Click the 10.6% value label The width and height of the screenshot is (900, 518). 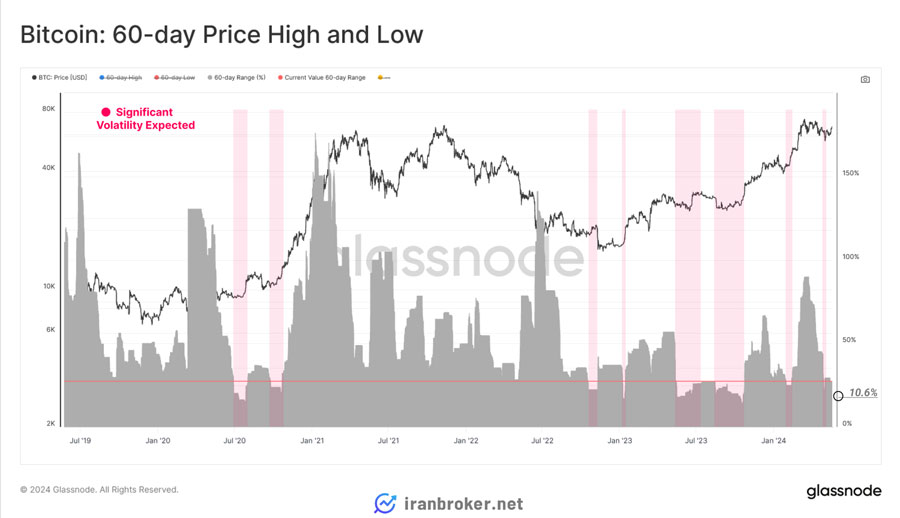pos(863,393)
